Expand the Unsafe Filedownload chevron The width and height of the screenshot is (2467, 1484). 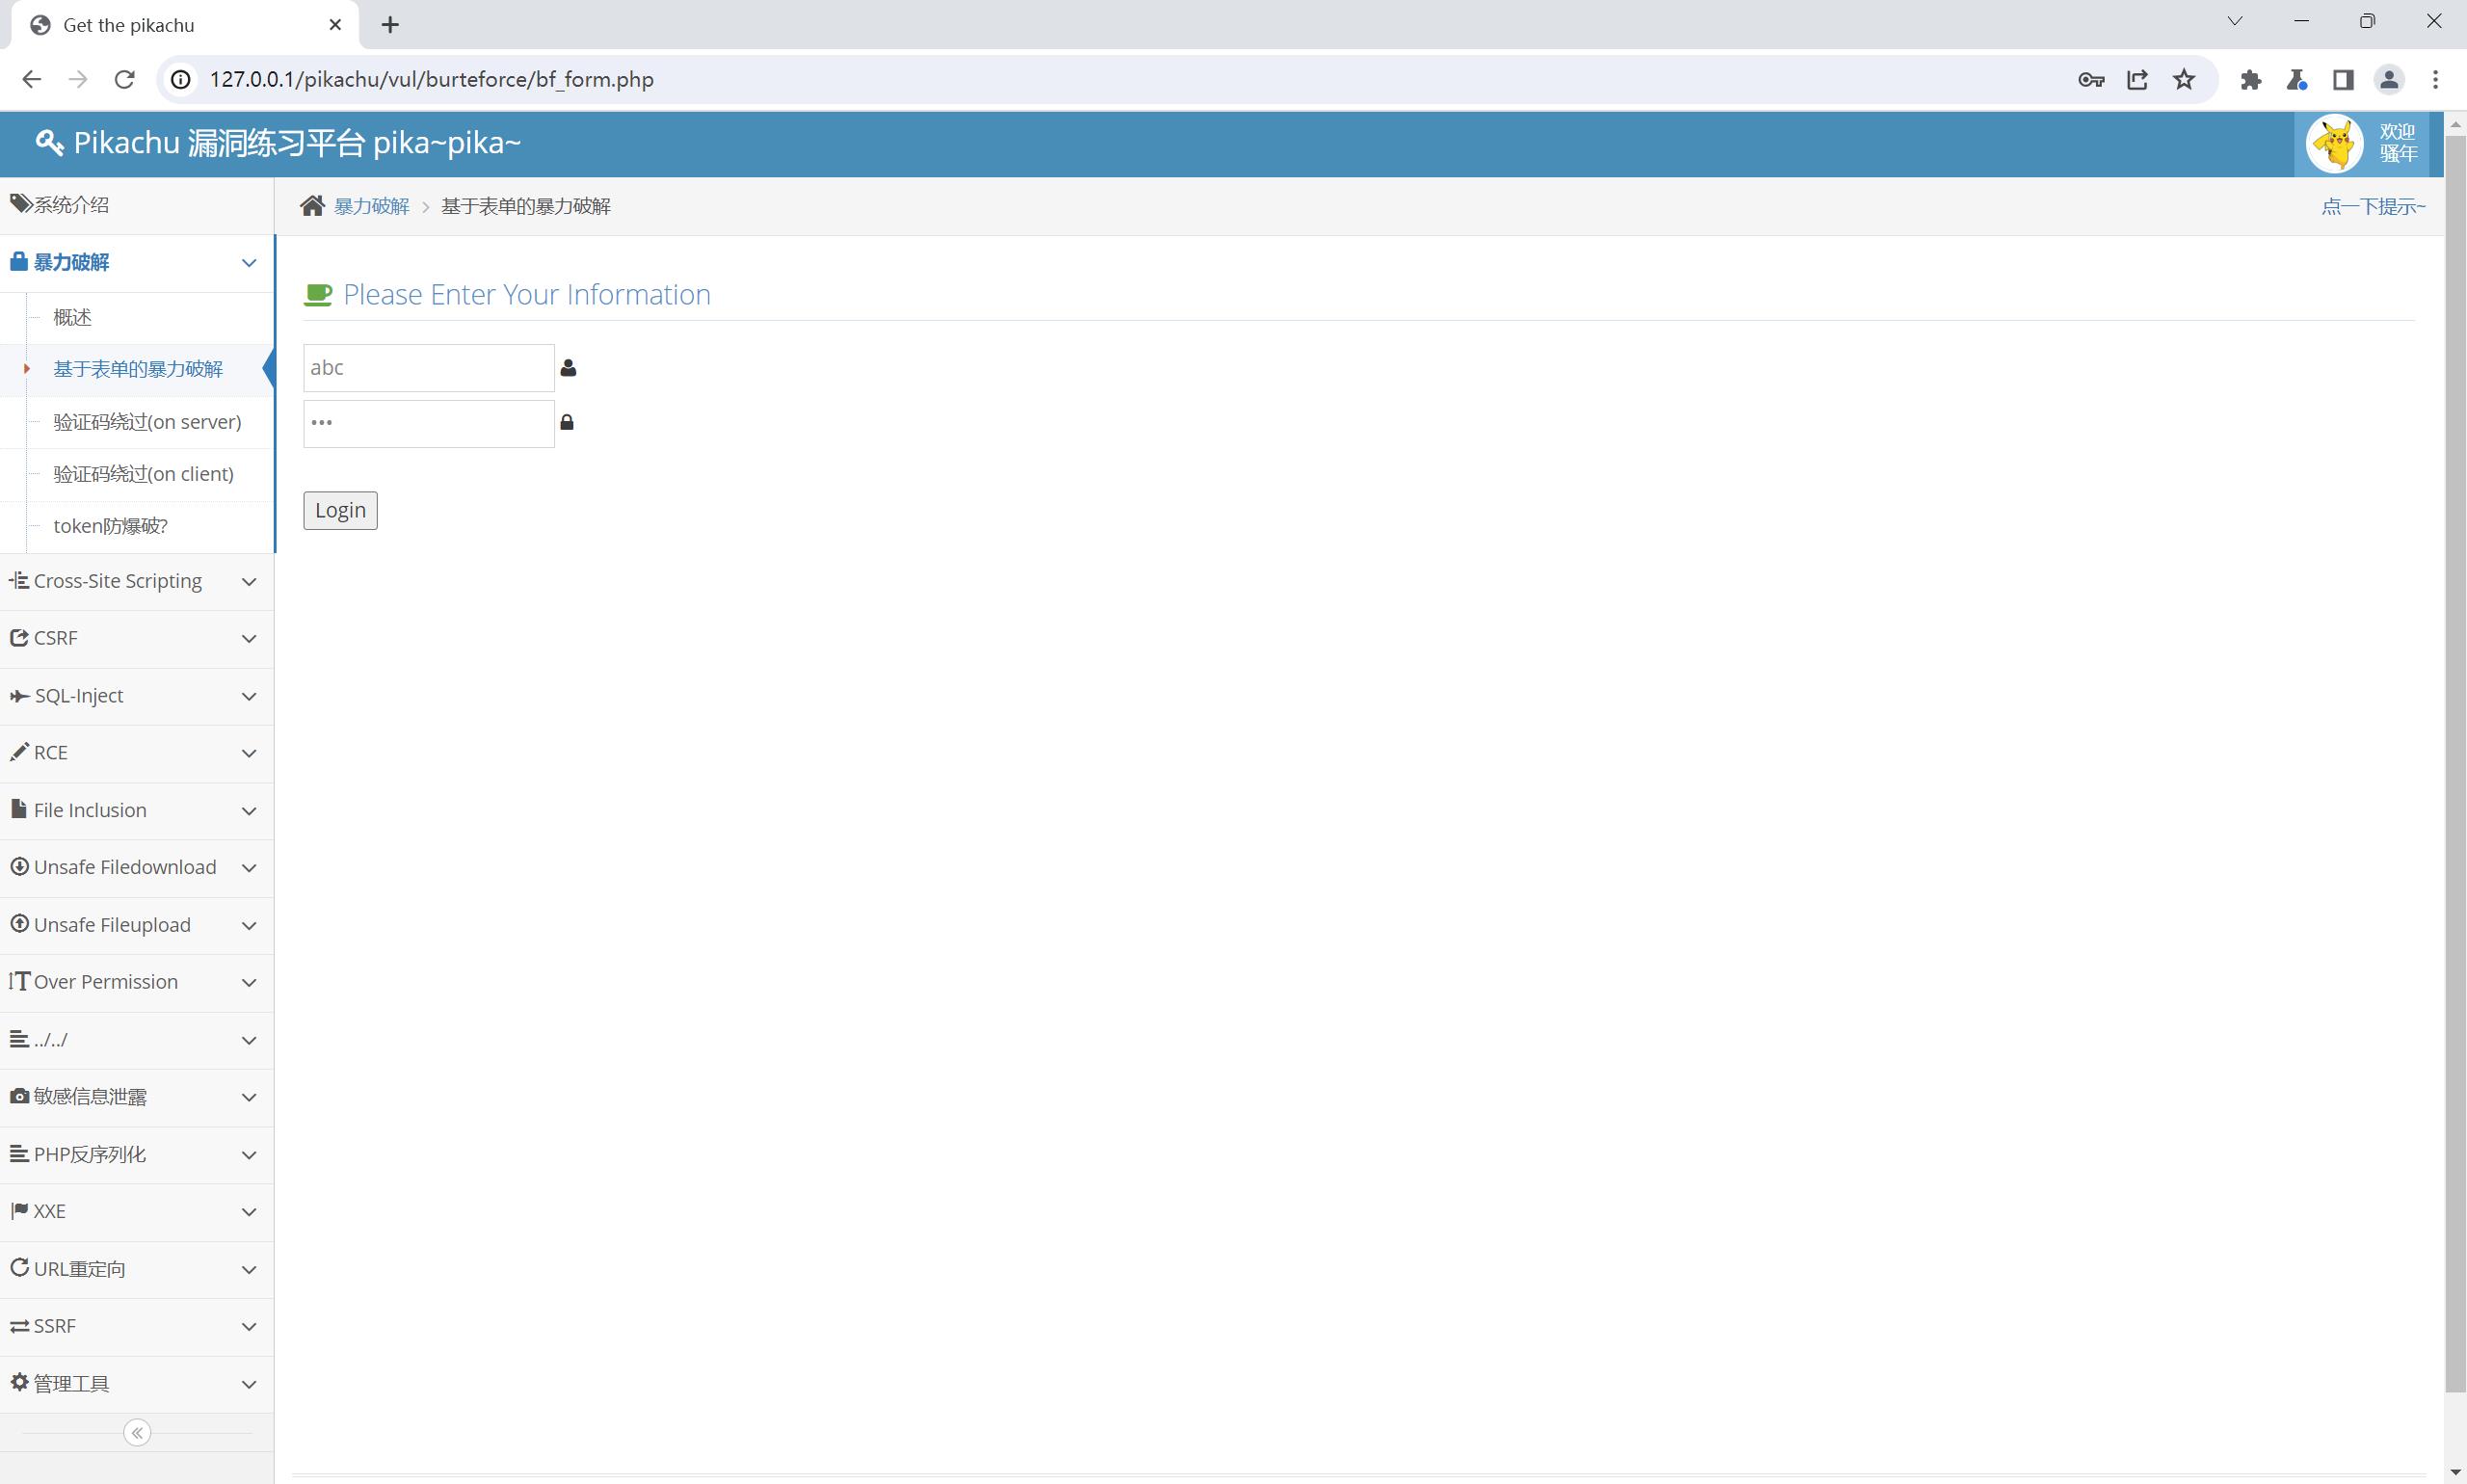click(x=249, y=868)
